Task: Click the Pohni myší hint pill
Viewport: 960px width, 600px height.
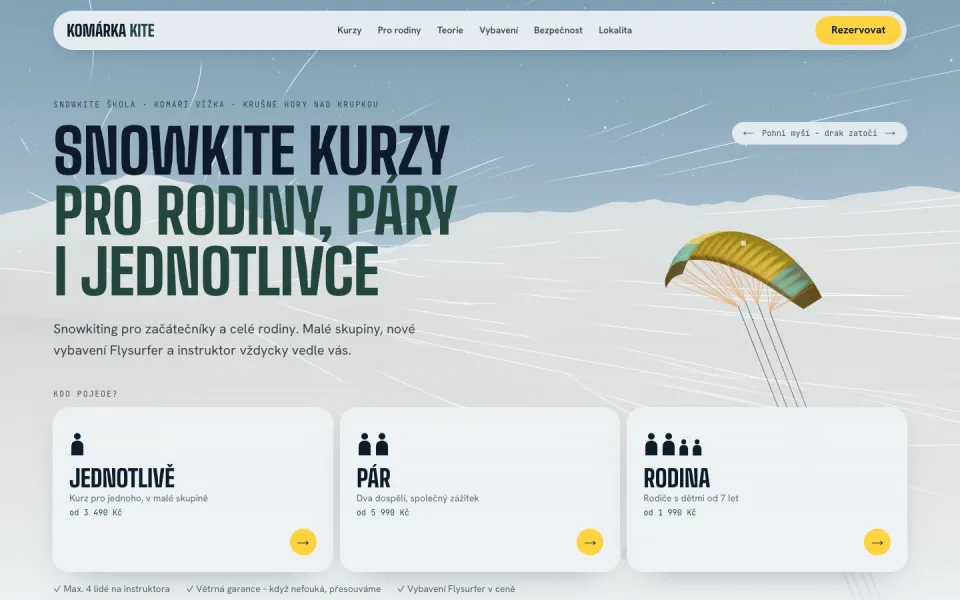Action: [819, 133]
